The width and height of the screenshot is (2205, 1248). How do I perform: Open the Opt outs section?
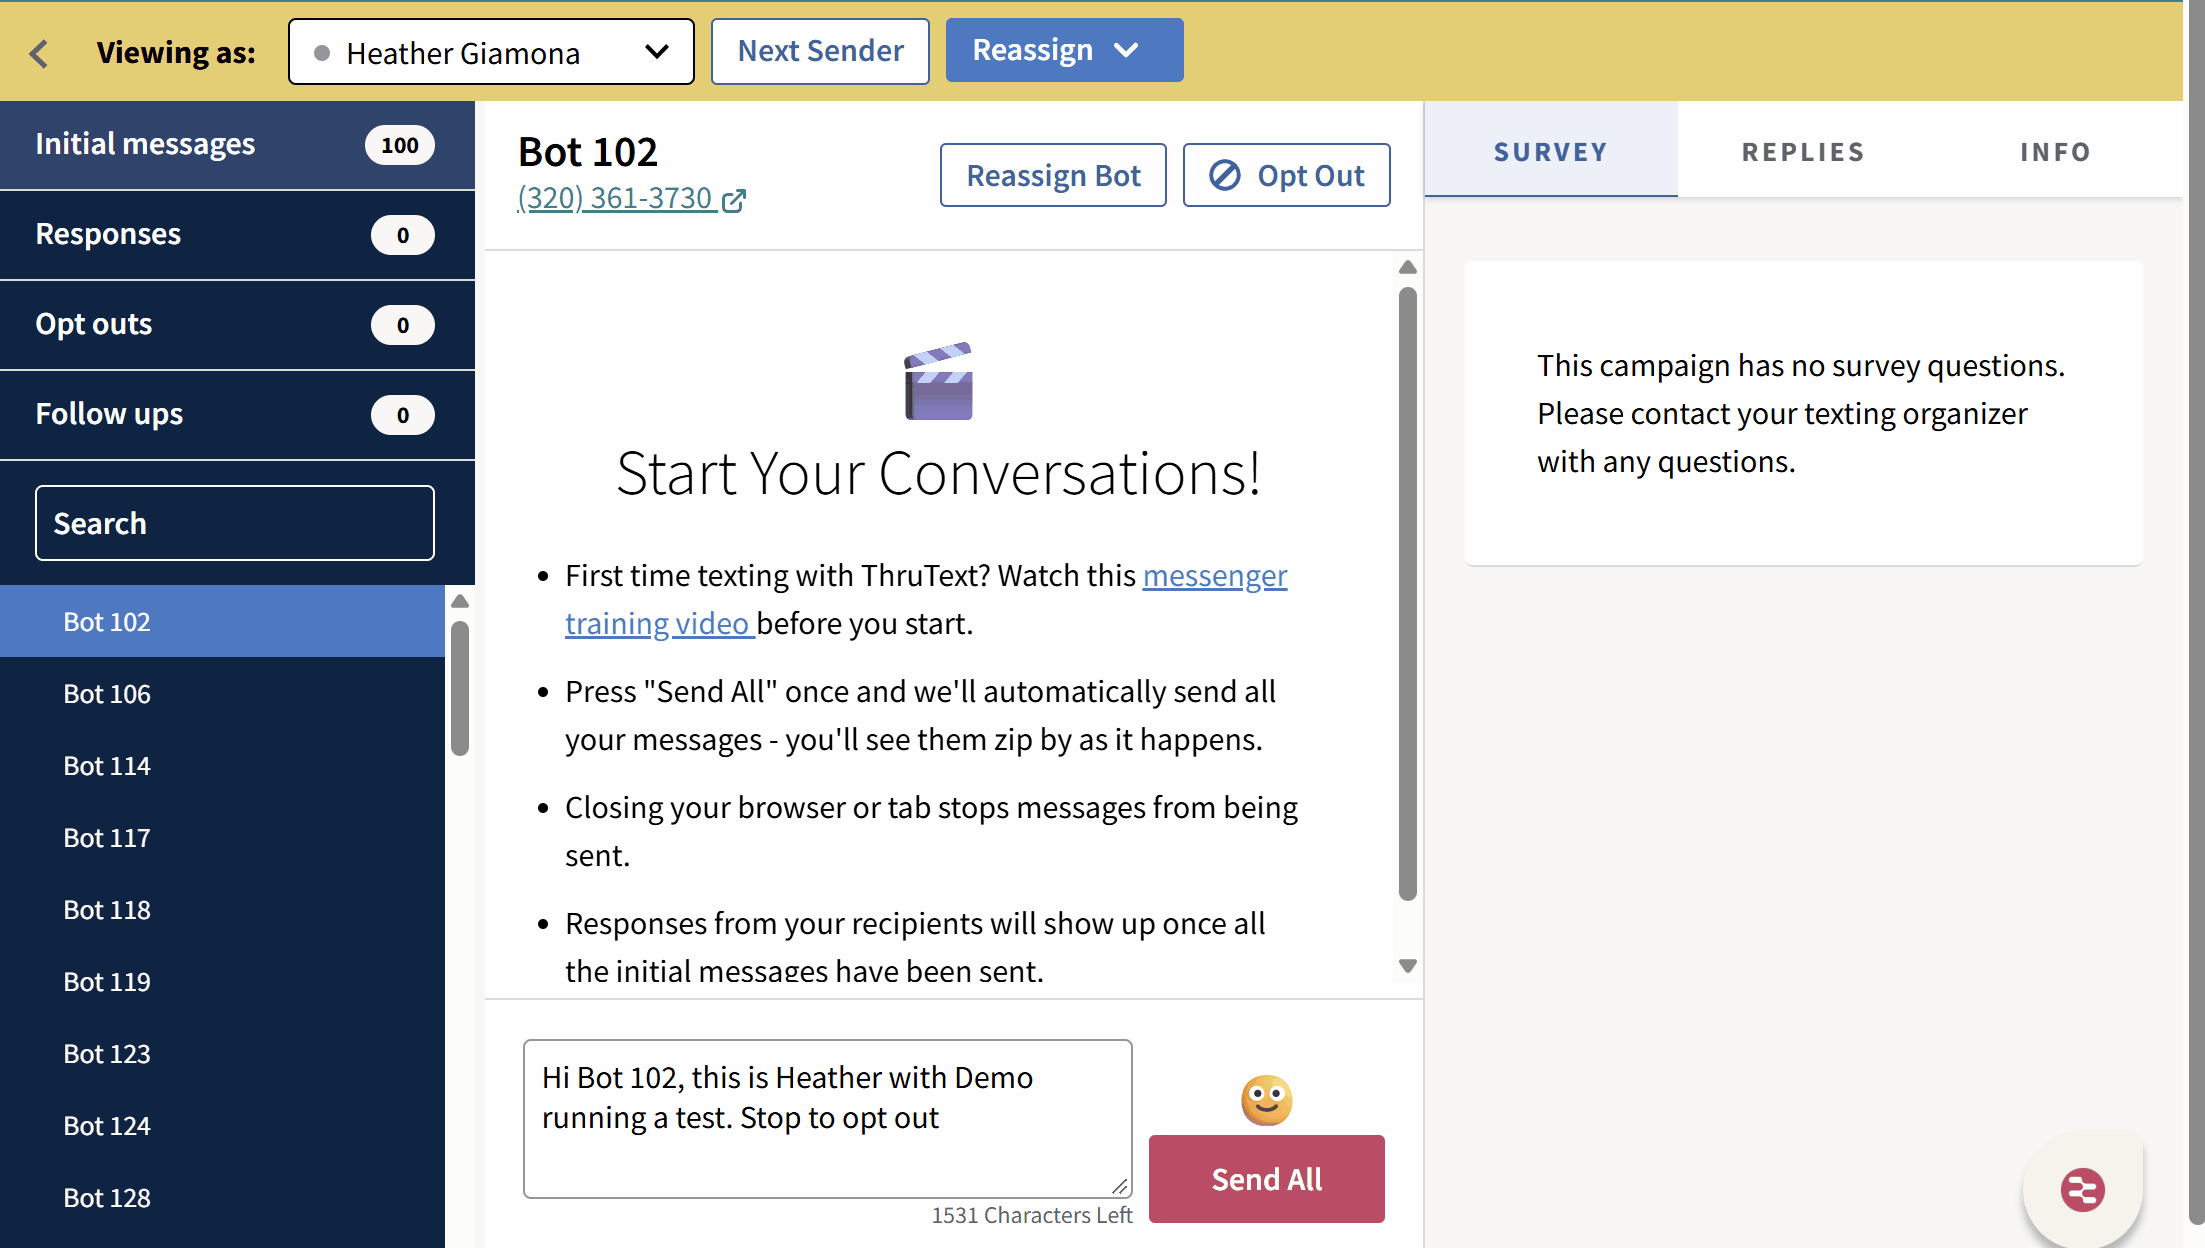237,325
